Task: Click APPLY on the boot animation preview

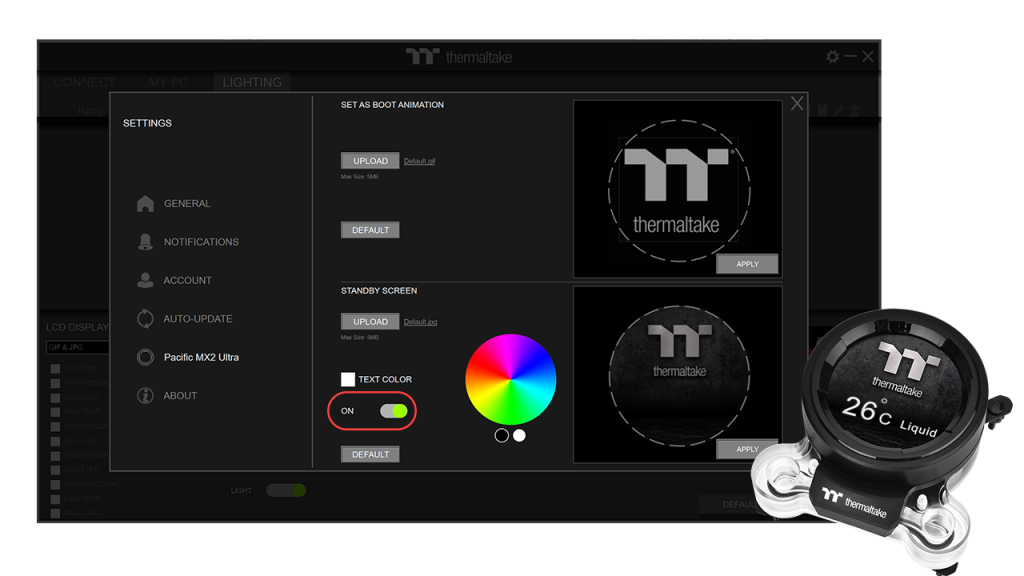Action: coord(747,264)
